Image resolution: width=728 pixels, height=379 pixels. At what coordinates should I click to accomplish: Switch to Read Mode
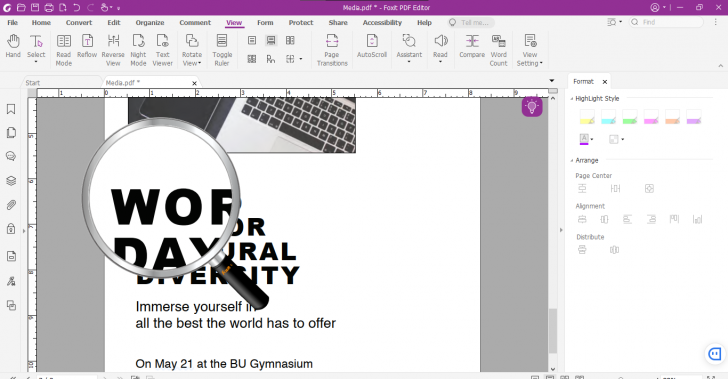click(64, 50)
